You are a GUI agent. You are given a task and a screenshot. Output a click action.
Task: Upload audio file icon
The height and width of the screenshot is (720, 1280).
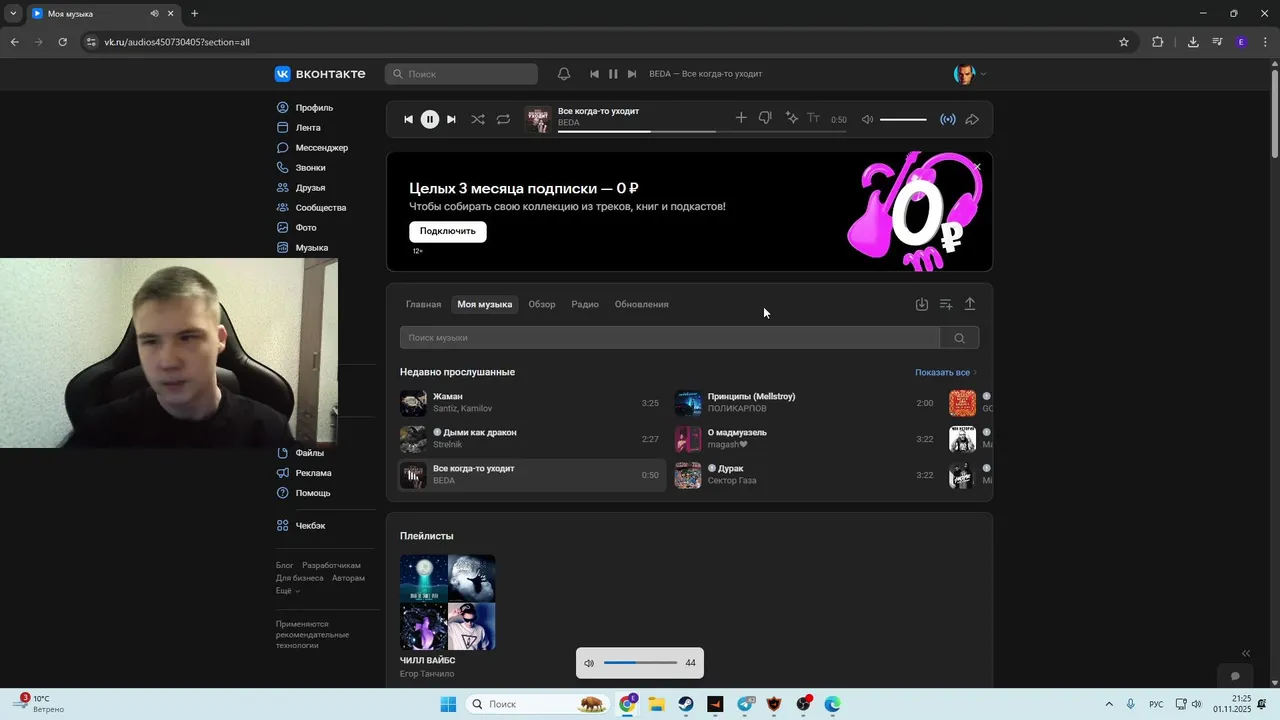click(x=970, y=304)
